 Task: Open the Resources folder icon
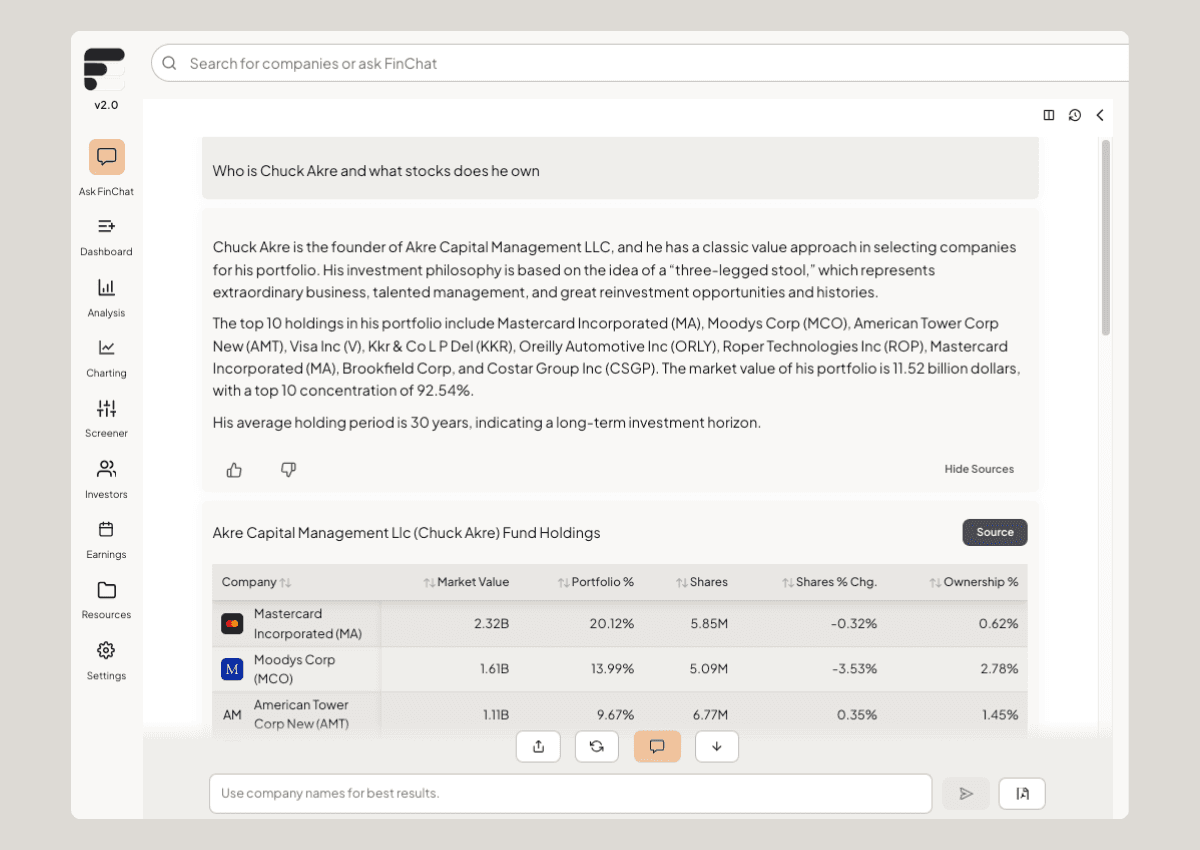[x=106, y=590]
